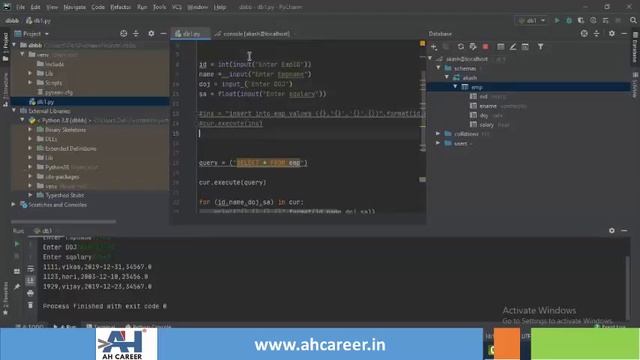640x360 pixels.
Task: Hide the Project panel
Action: (163, 33)
